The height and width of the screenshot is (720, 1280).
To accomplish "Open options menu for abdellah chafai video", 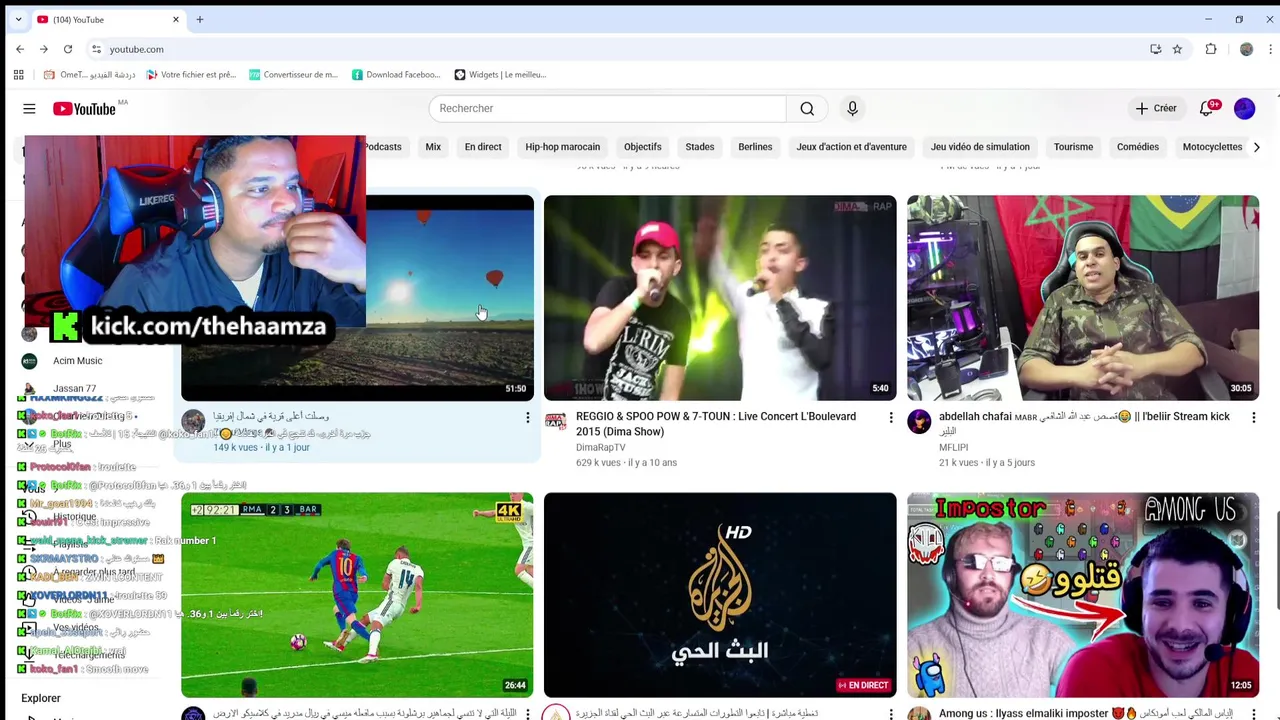I will point(1254,417).
